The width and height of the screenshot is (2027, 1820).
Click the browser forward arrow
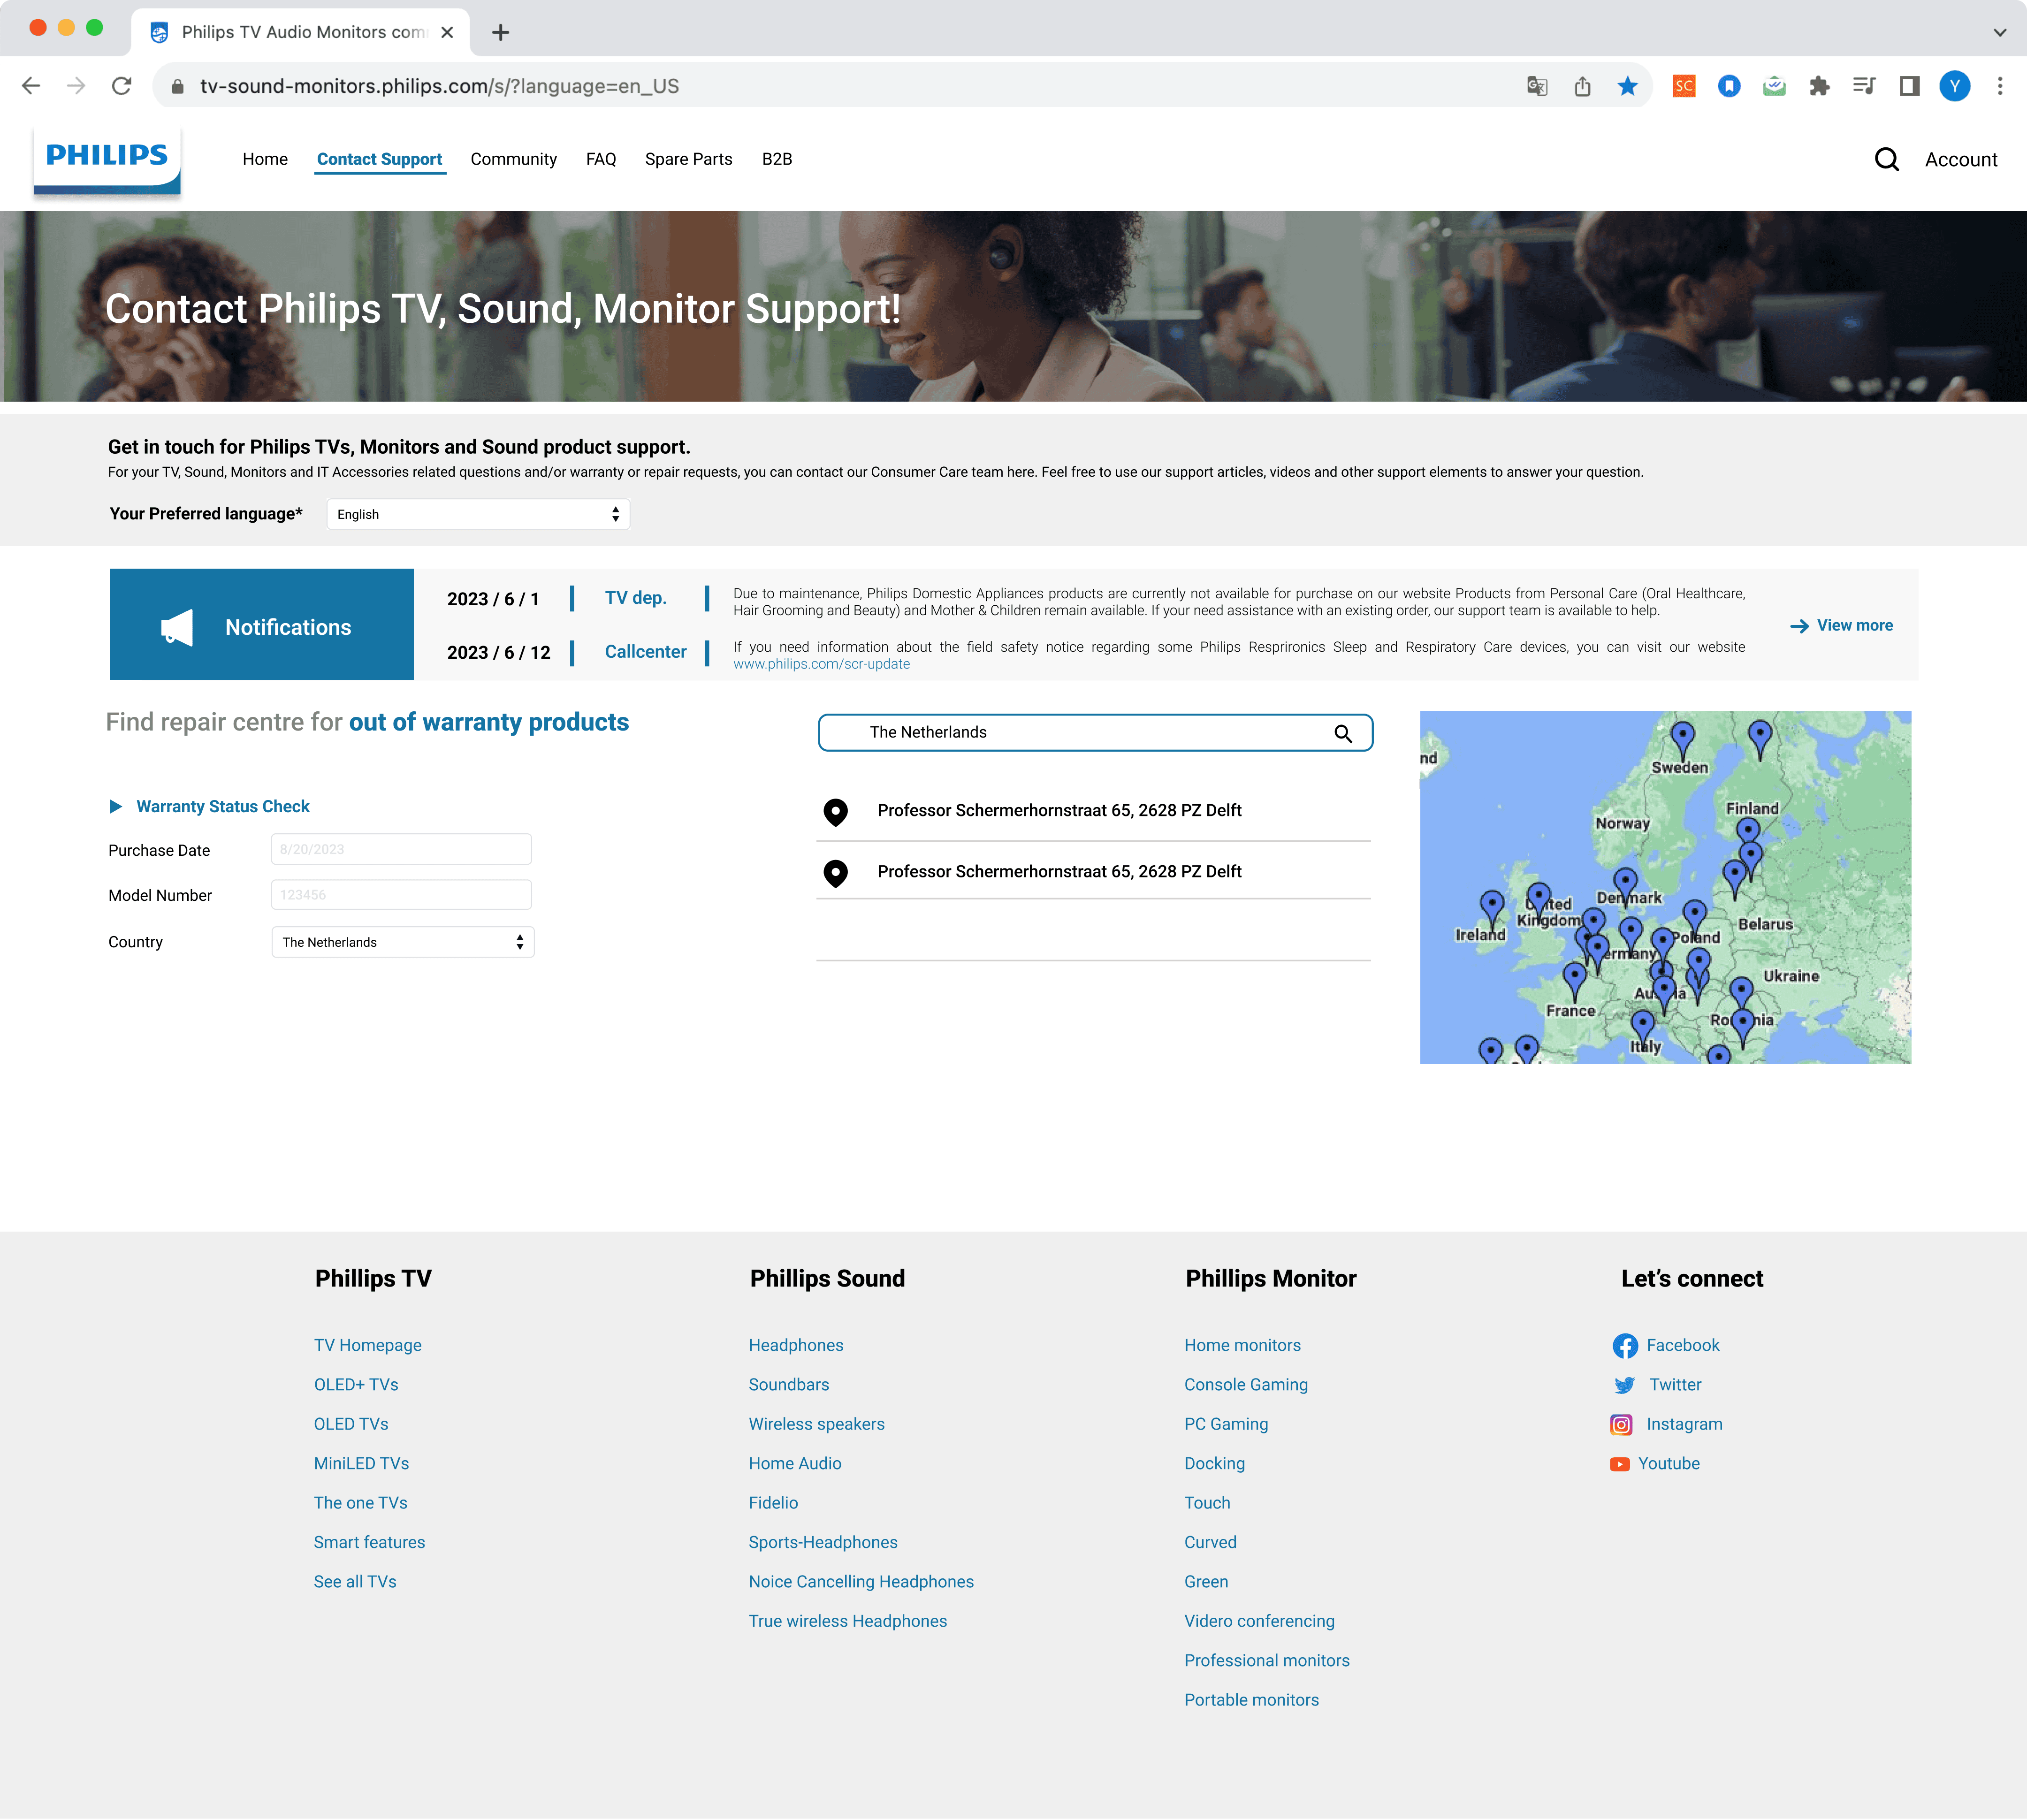[x=76, y=86]
